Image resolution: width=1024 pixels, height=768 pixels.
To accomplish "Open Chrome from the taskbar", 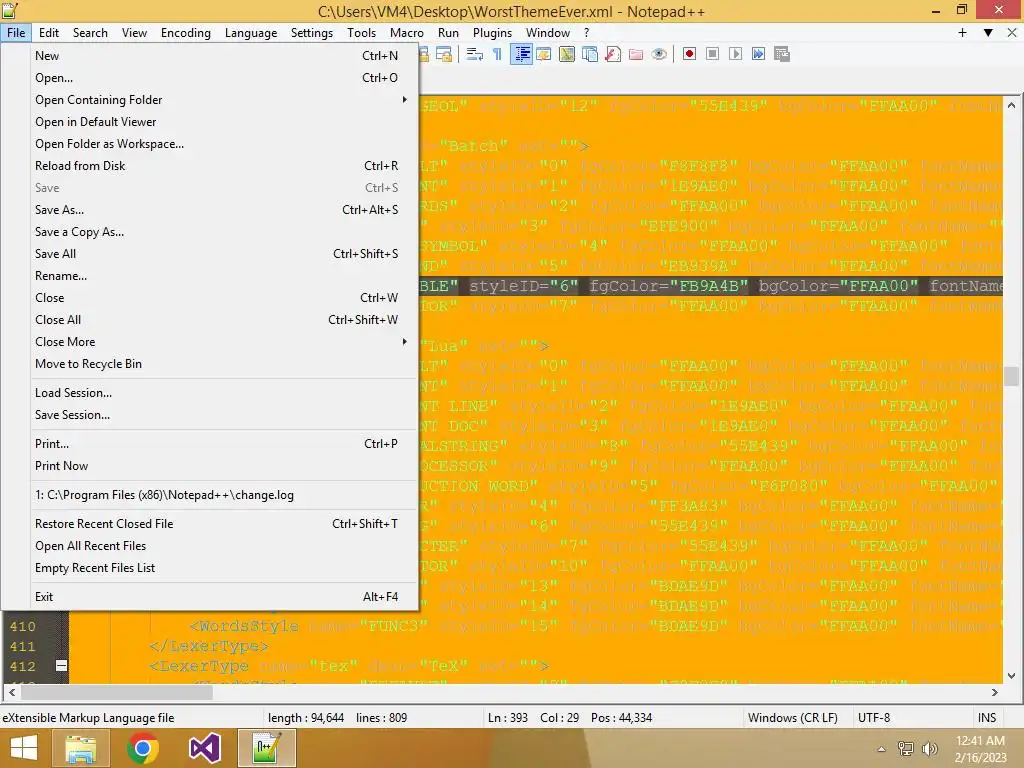I will (143, 748).
